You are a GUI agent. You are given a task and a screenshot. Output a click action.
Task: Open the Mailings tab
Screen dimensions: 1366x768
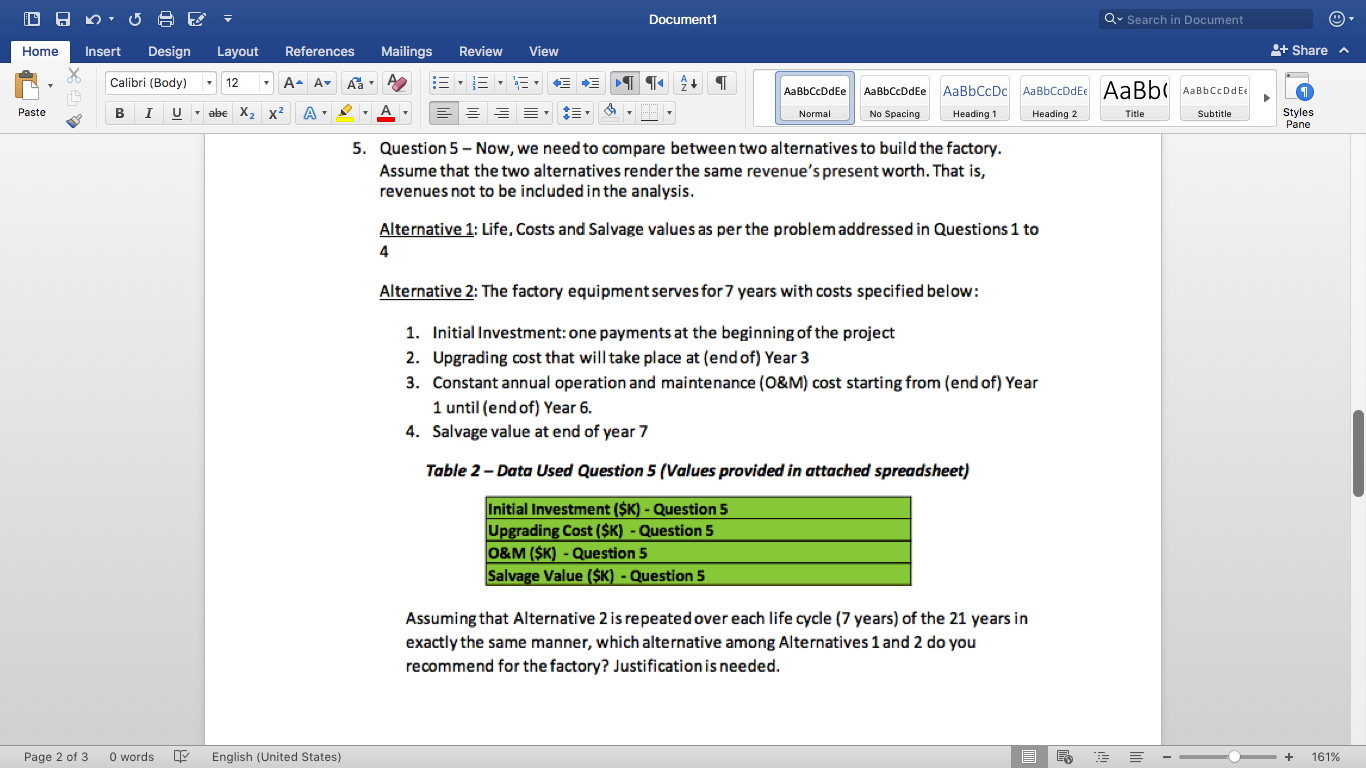click(x=406, y=51)
